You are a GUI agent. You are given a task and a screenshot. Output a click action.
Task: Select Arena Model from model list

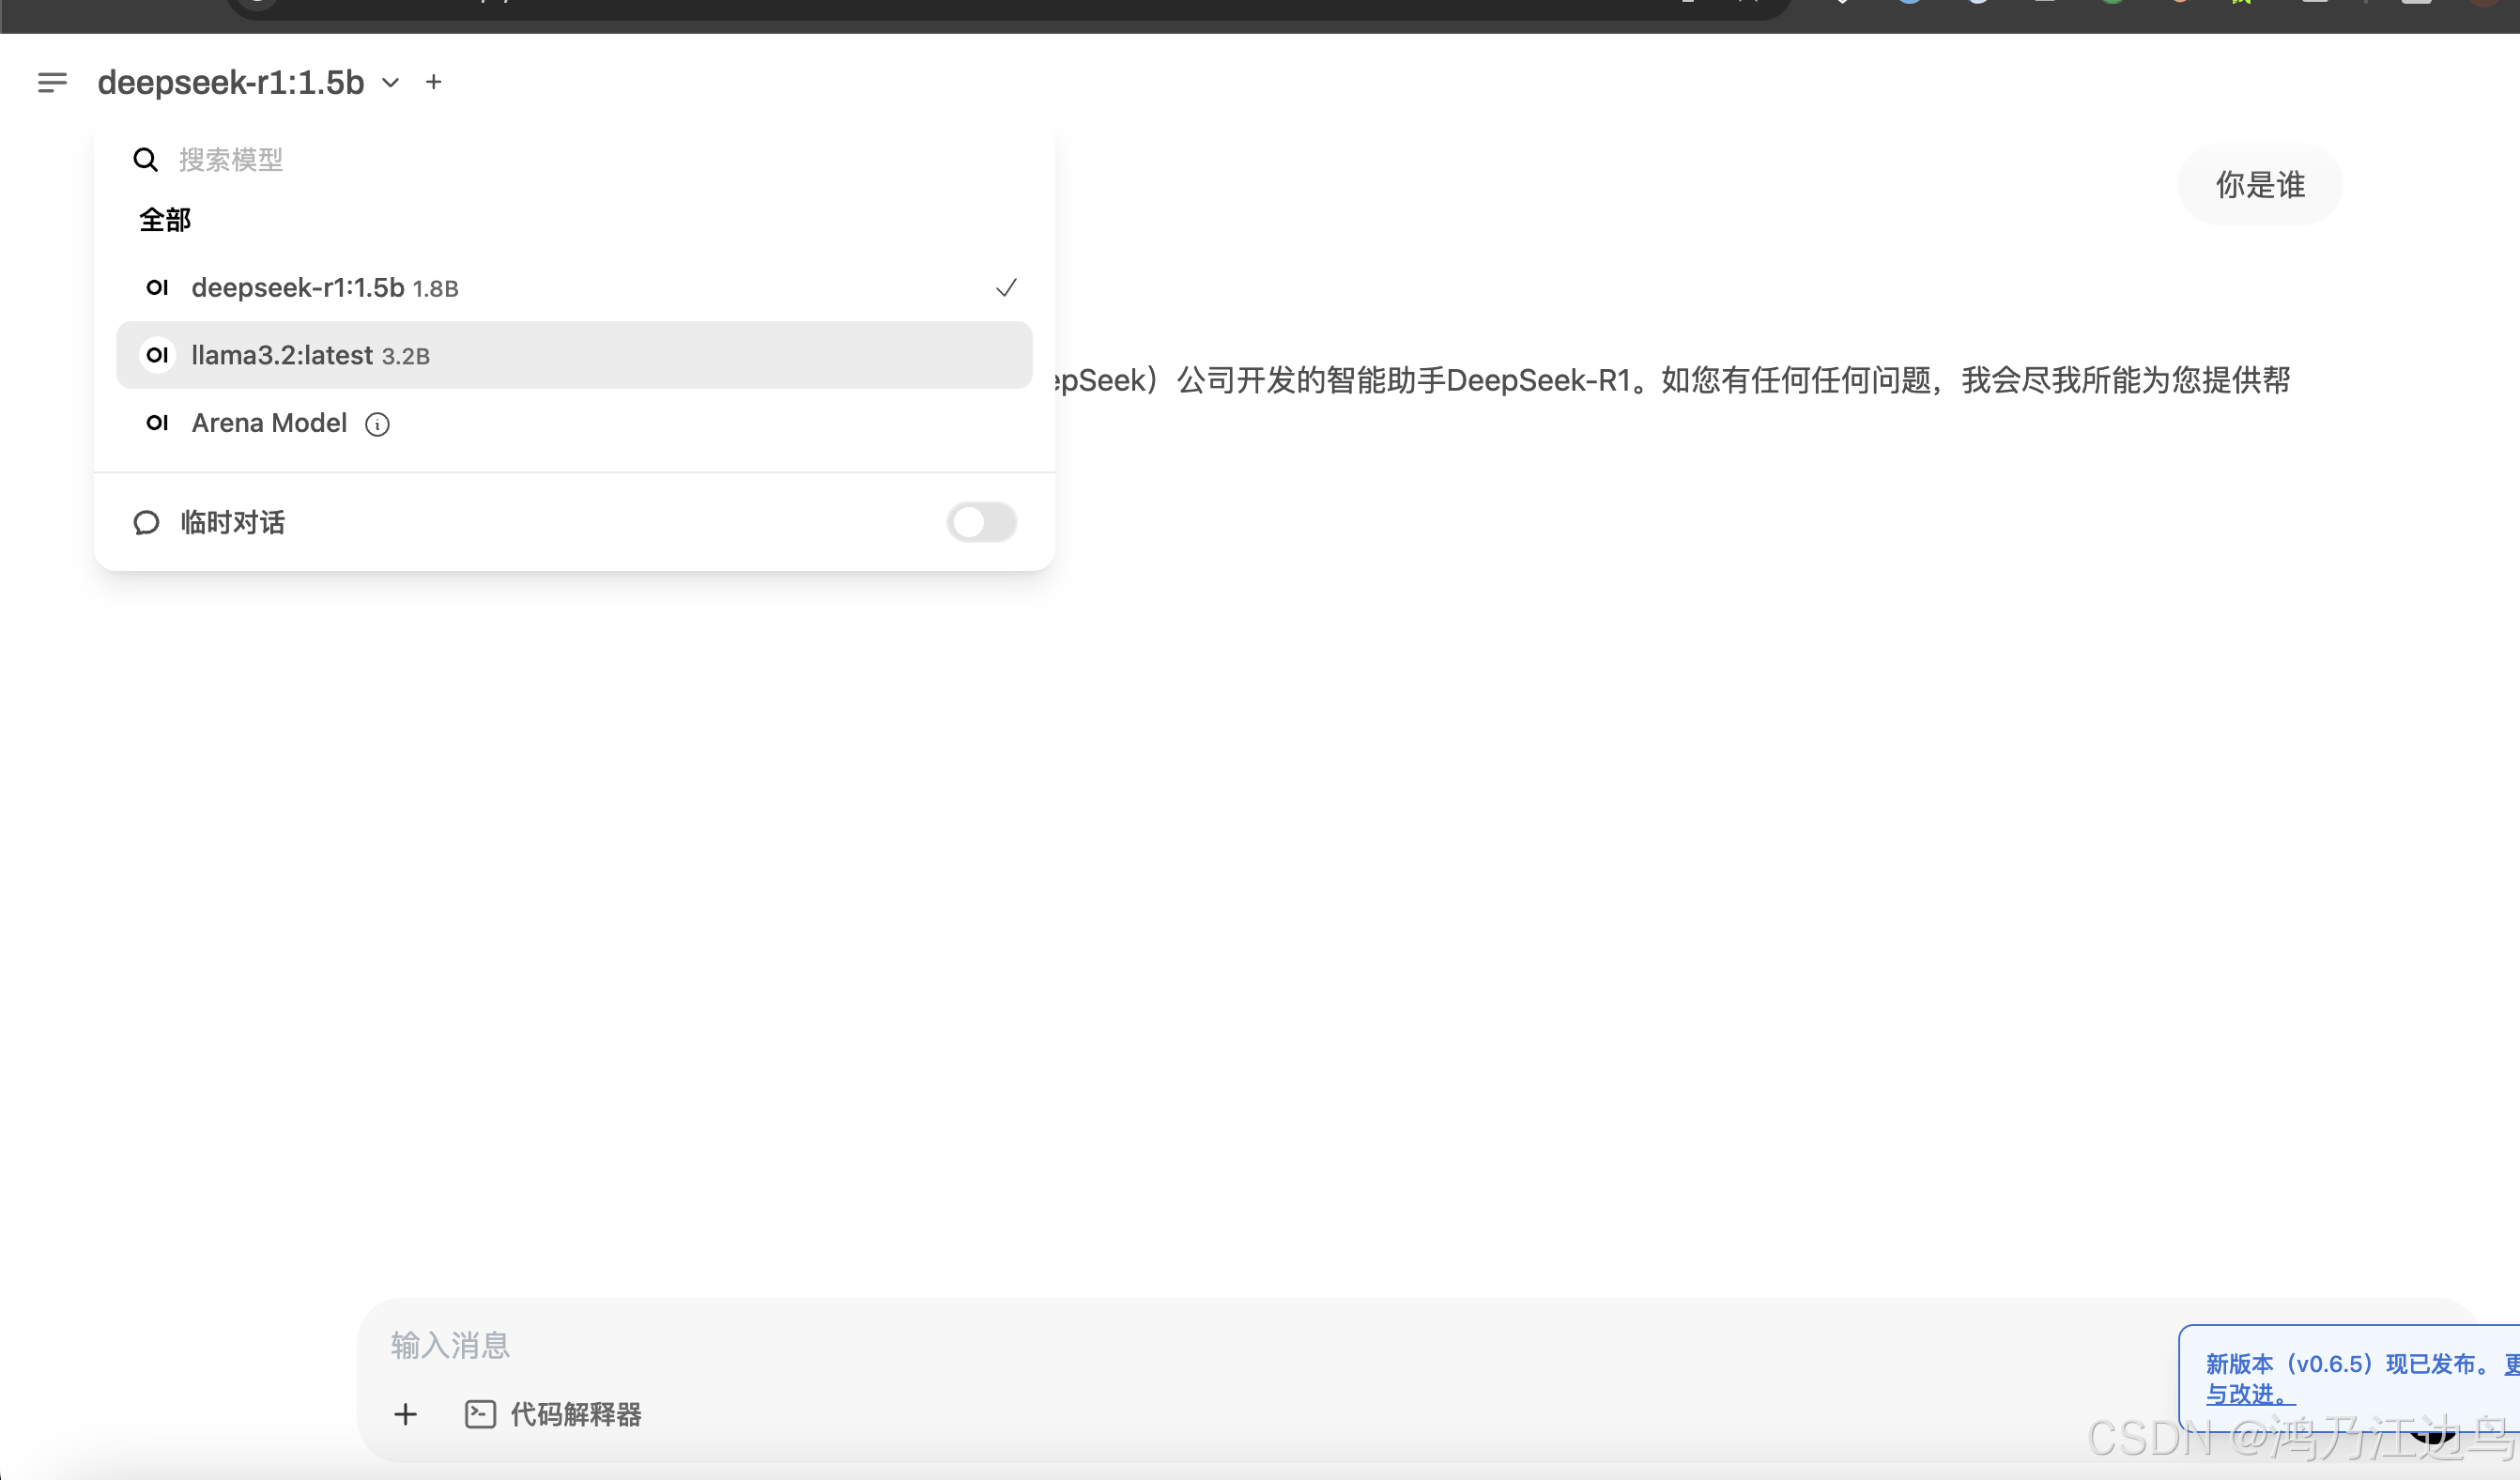point(269,423)
